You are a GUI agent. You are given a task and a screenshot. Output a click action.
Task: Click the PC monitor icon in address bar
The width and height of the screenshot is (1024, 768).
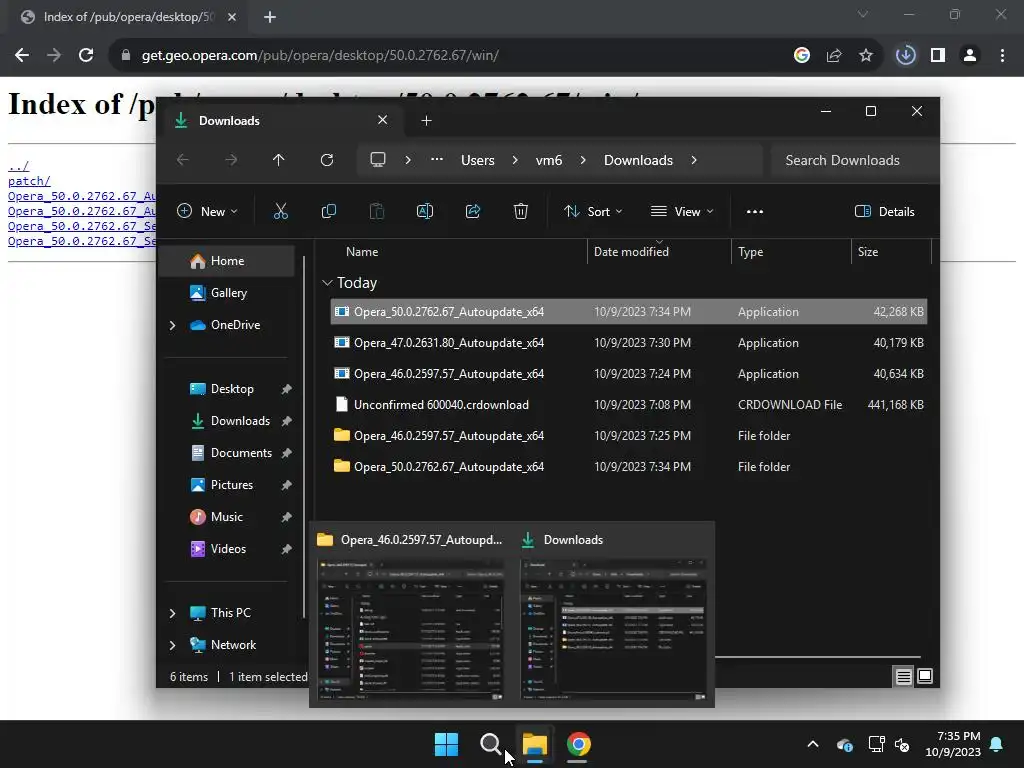377,160
